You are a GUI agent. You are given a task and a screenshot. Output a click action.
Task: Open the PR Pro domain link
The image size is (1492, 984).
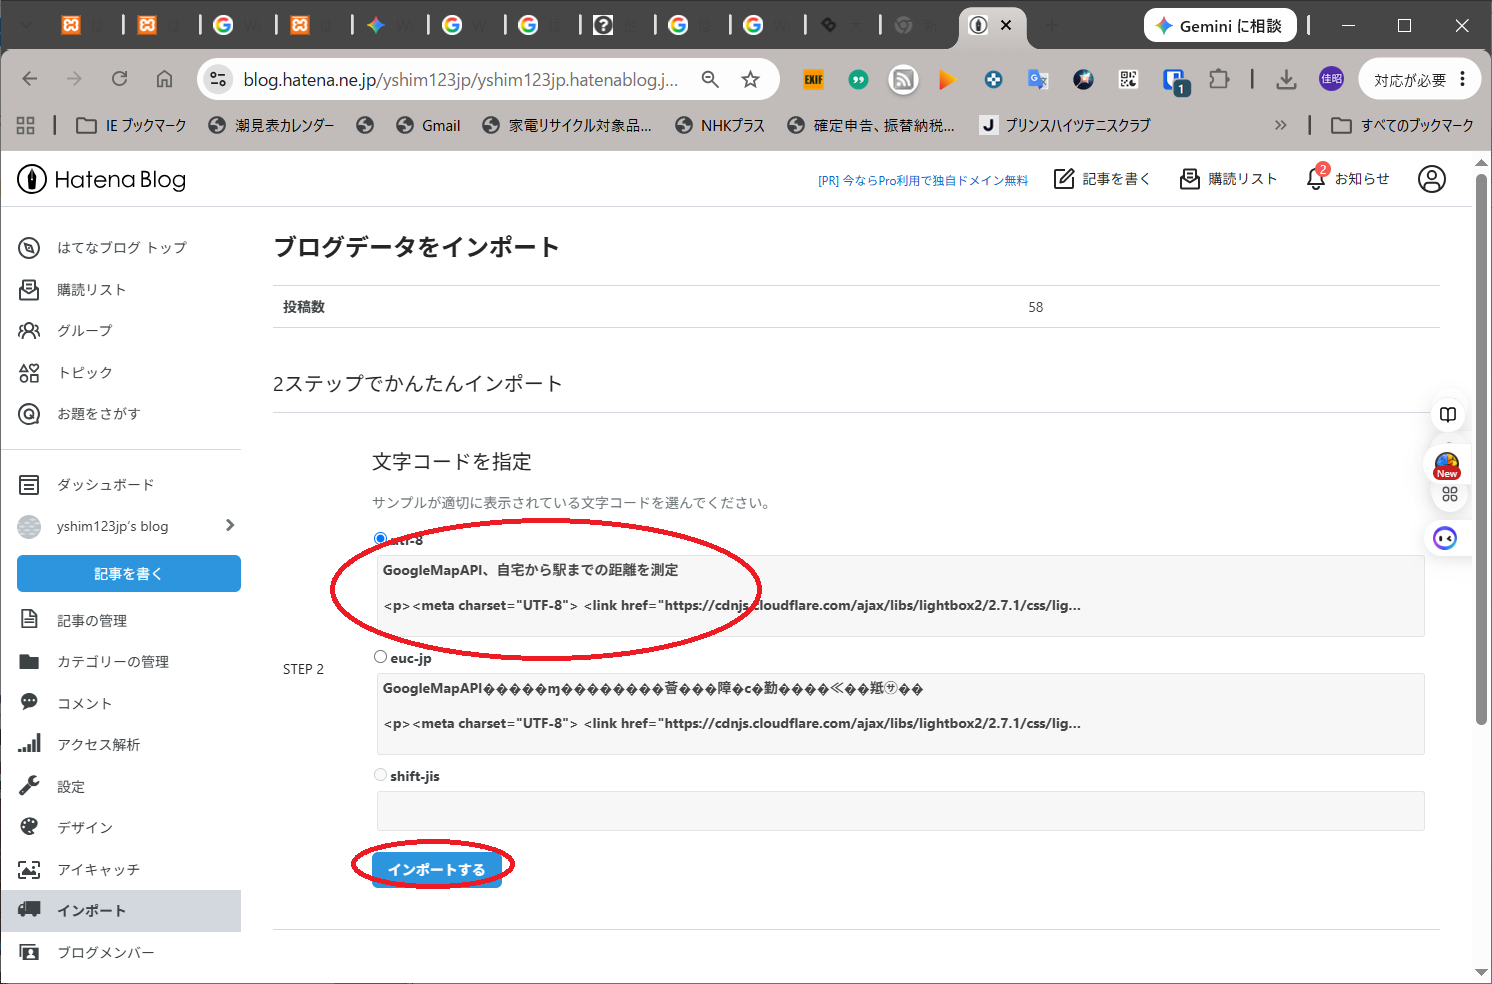tap(922, 180)
